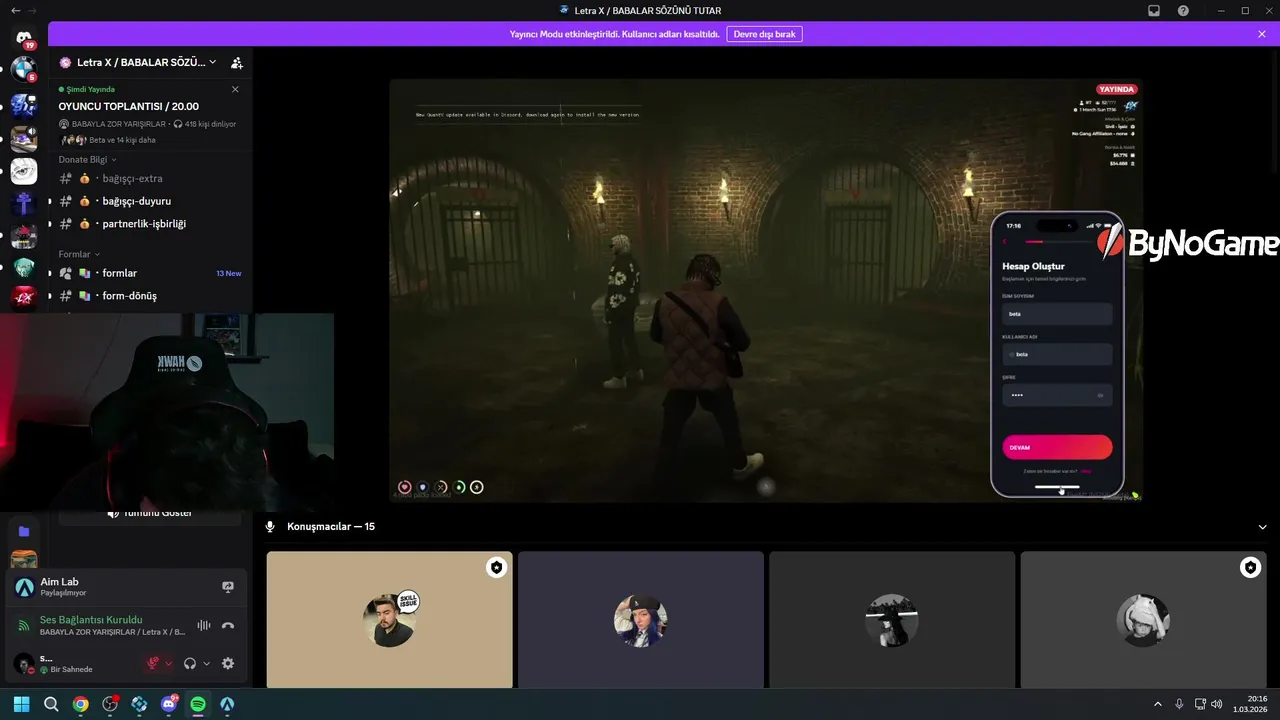Open Spotify from taskbar

pyautogui.click(x=198, y=704)
